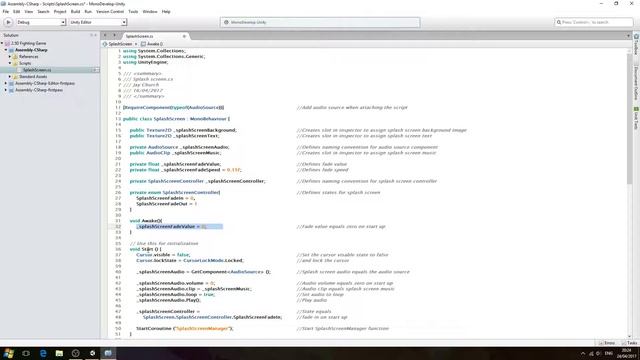The image size is (640, 360).
Task: Open Task View on the taskbar
Action: click(26, 353)
